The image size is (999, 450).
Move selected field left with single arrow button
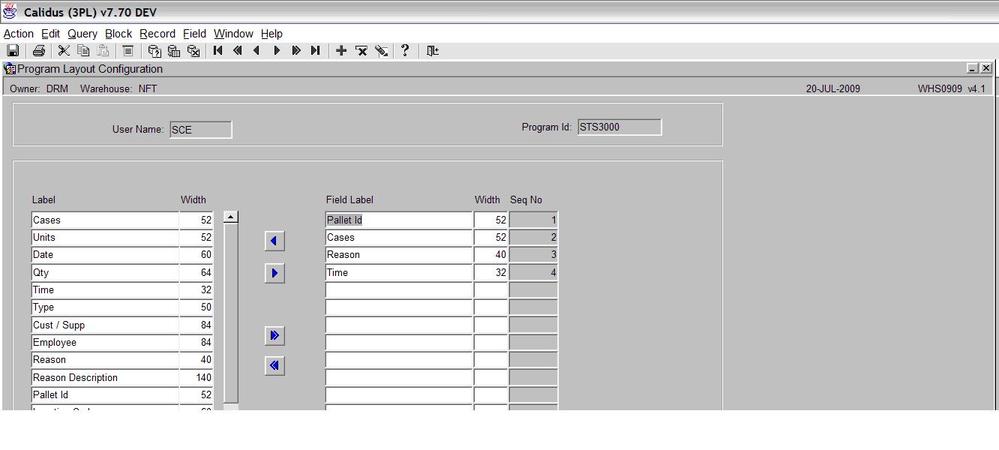pyautogui.click(x=275, y=241)
